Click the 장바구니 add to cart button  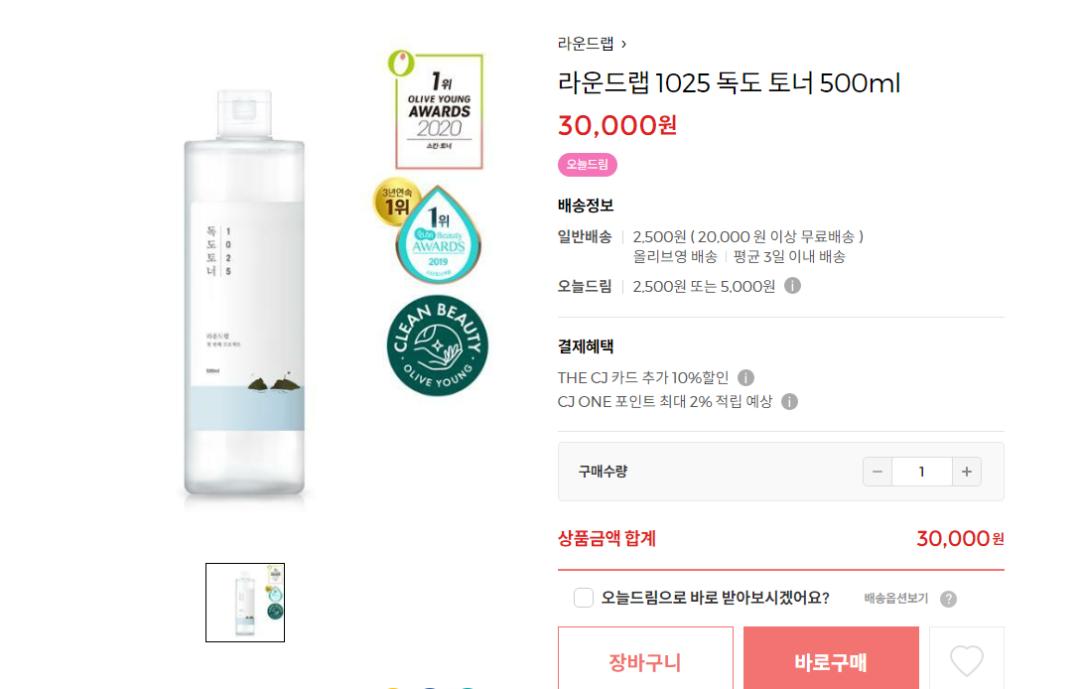[x=645, y=658]
